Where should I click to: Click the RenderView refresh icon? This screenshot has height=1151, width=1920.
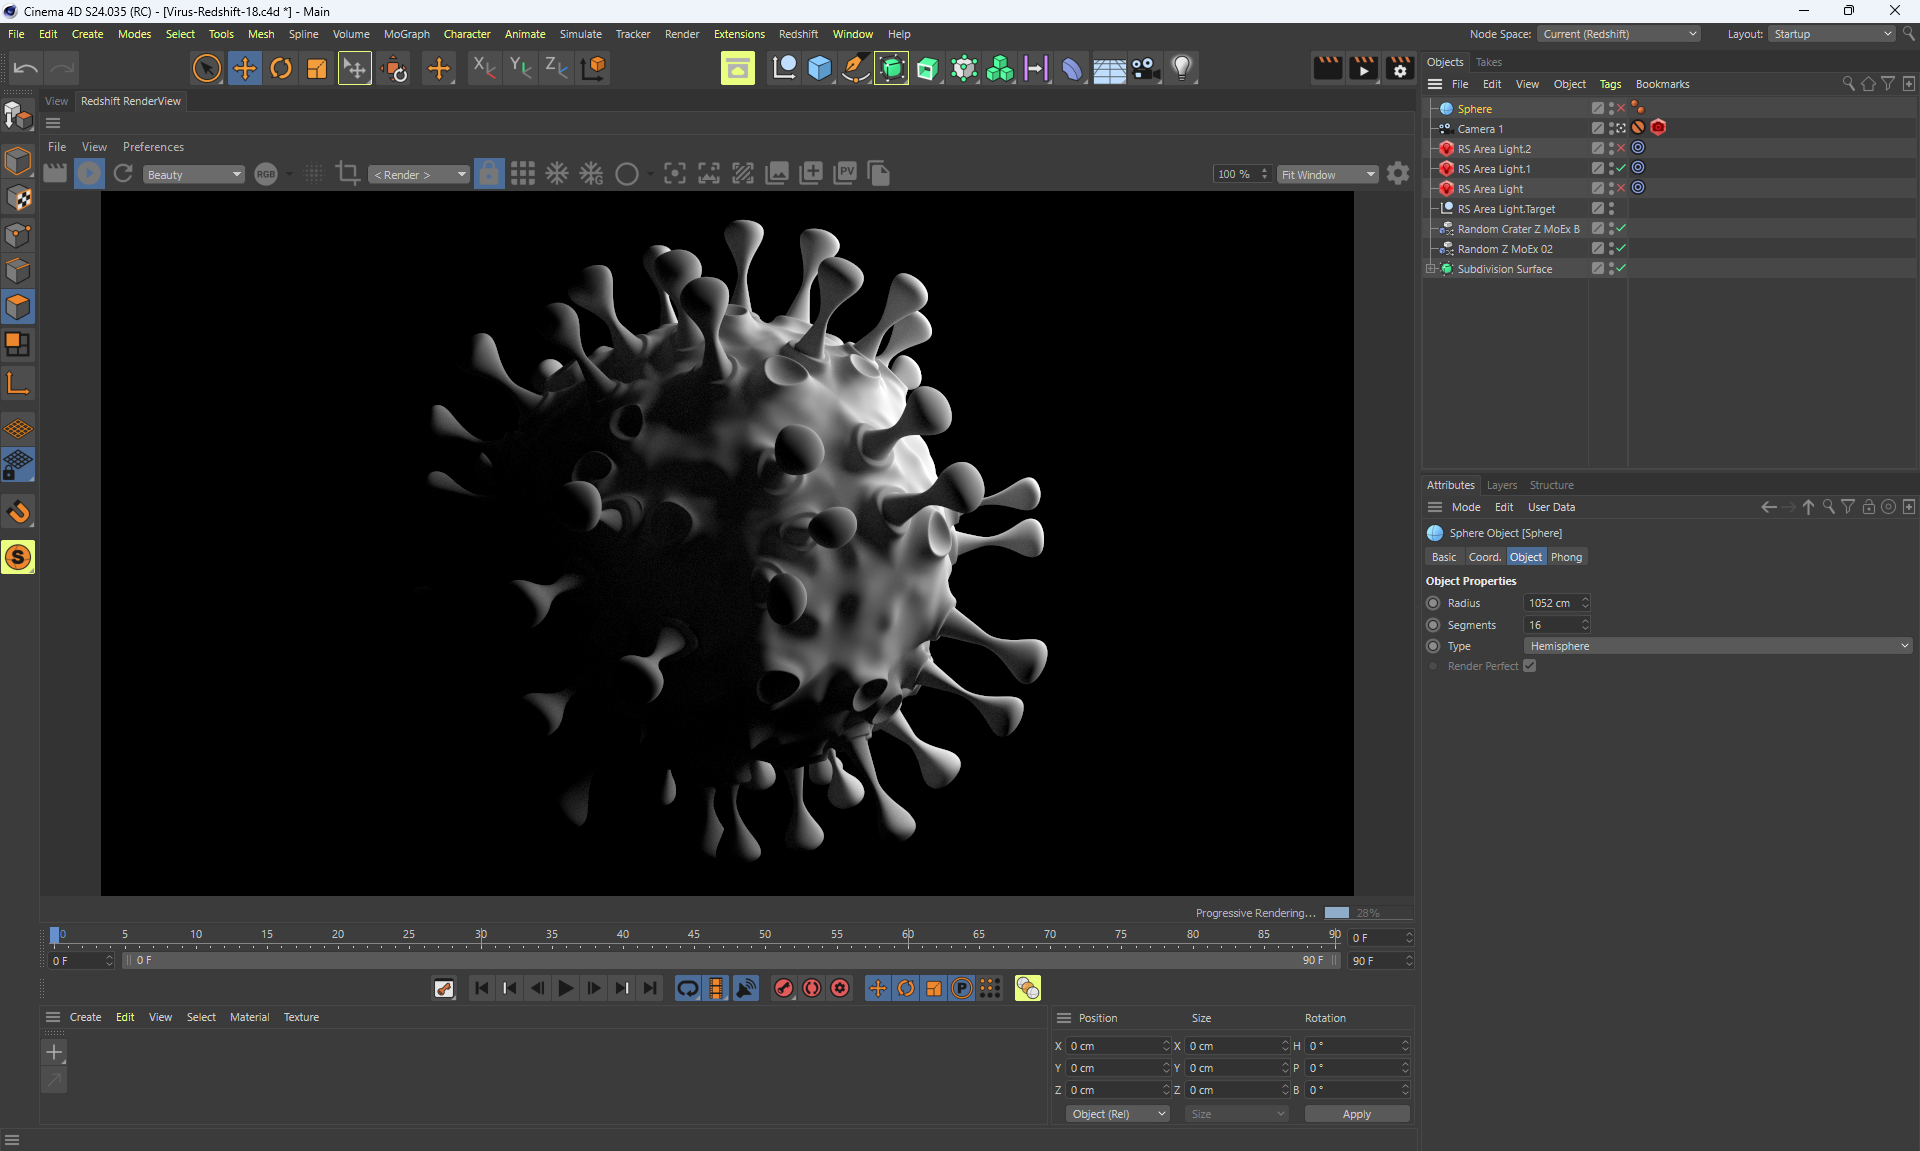pyautogui.click(x=123, y=174)
